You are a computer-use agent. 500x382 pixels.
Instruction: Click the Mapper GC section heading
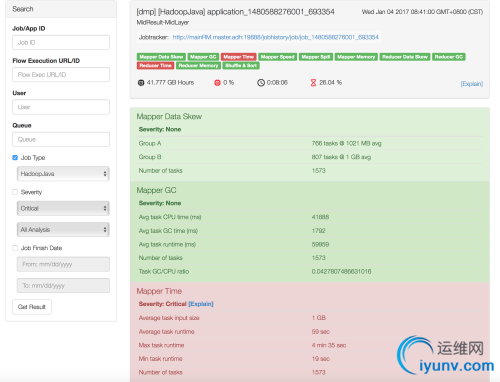coord(156,190)
